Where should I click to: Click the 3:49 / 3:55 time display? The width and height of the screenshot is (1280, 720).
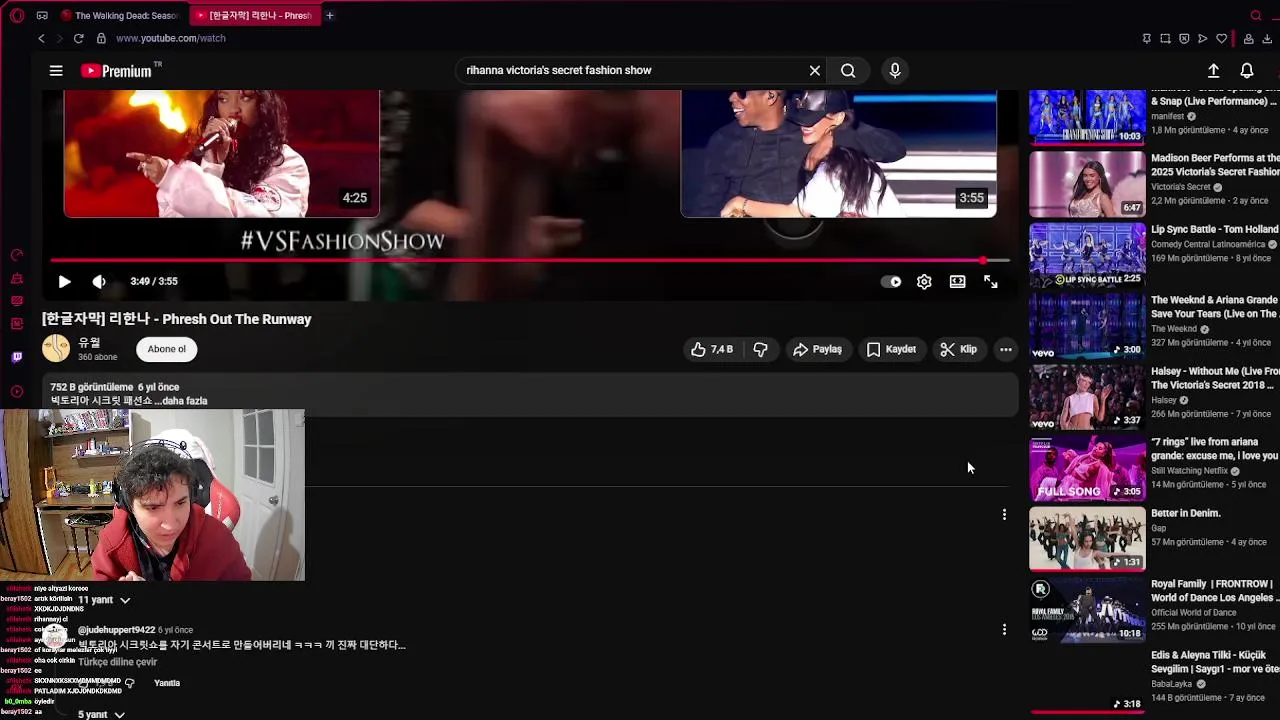tap(154, 281)
